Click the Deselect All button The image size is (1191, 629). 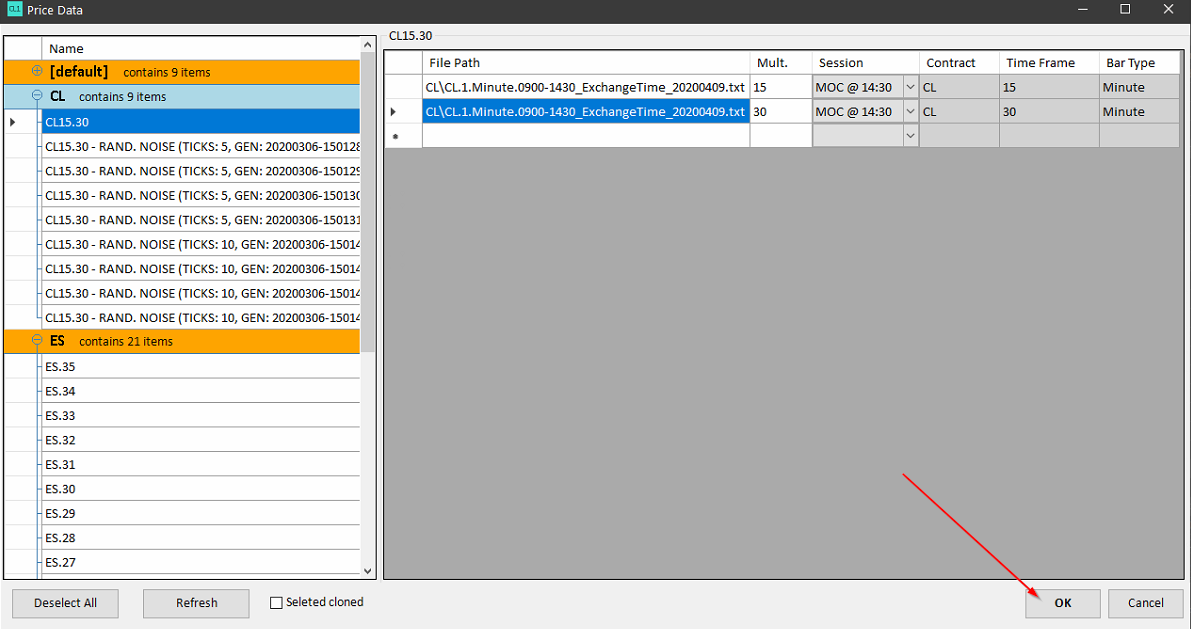[x=65, y=603]
